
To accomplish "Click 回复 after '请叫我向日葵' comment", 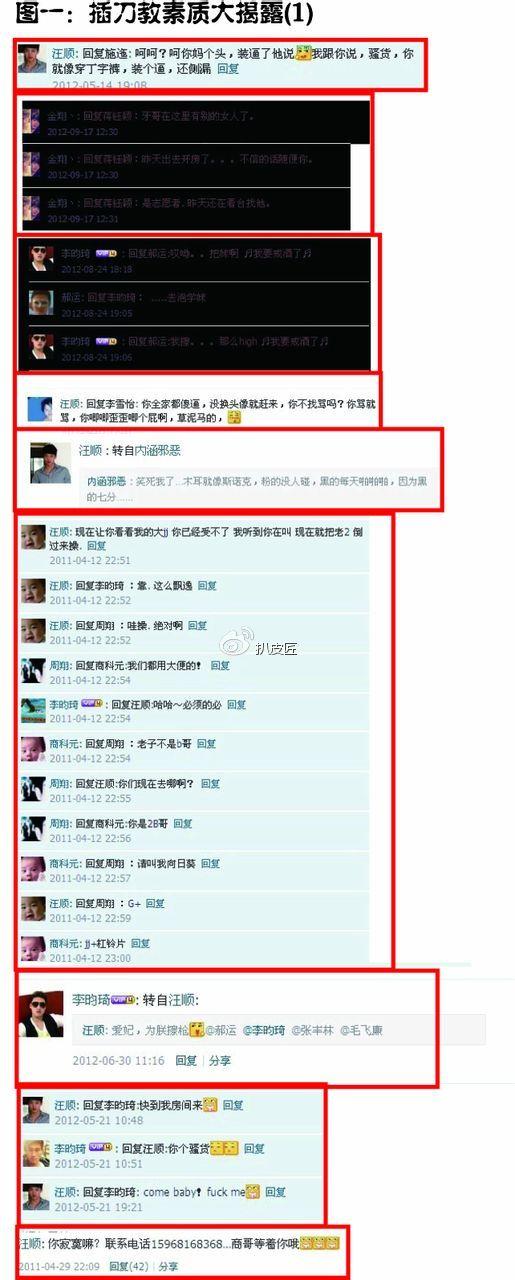I will tap(209, 863).
